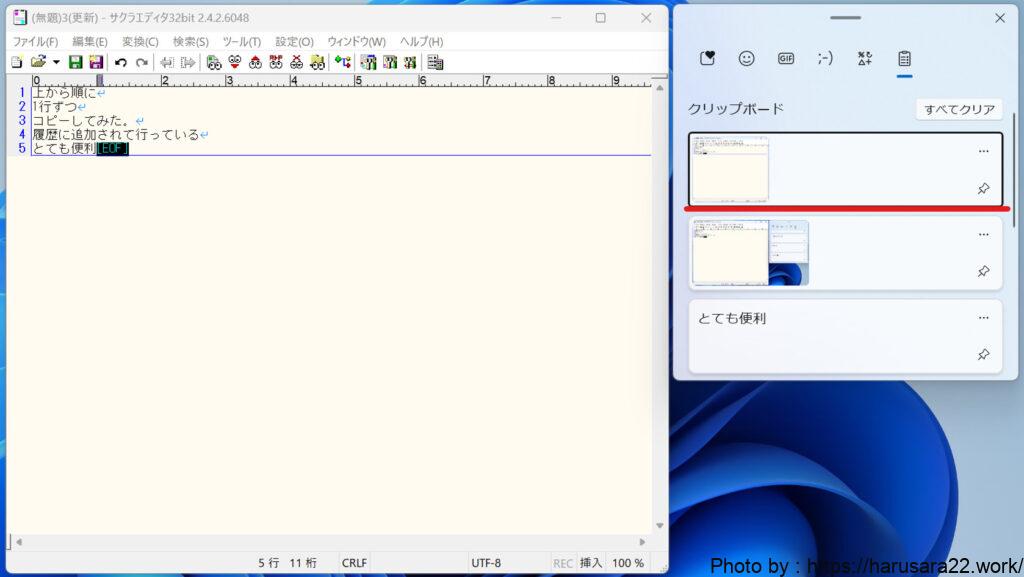Click the green Save icon

[75, 62]
